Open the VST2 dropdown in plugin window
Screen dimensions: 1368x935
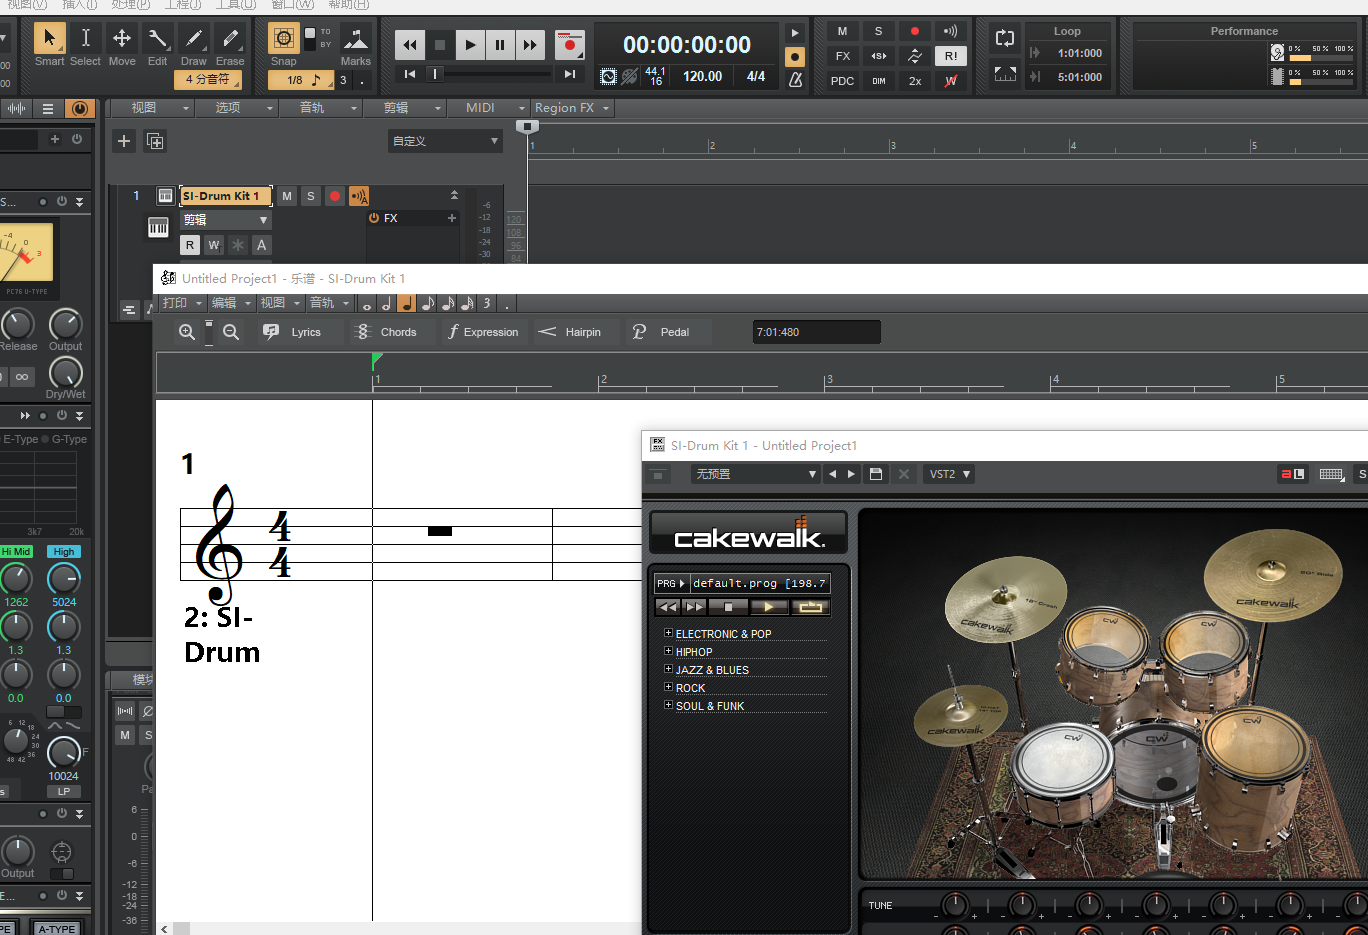(949, 474)
